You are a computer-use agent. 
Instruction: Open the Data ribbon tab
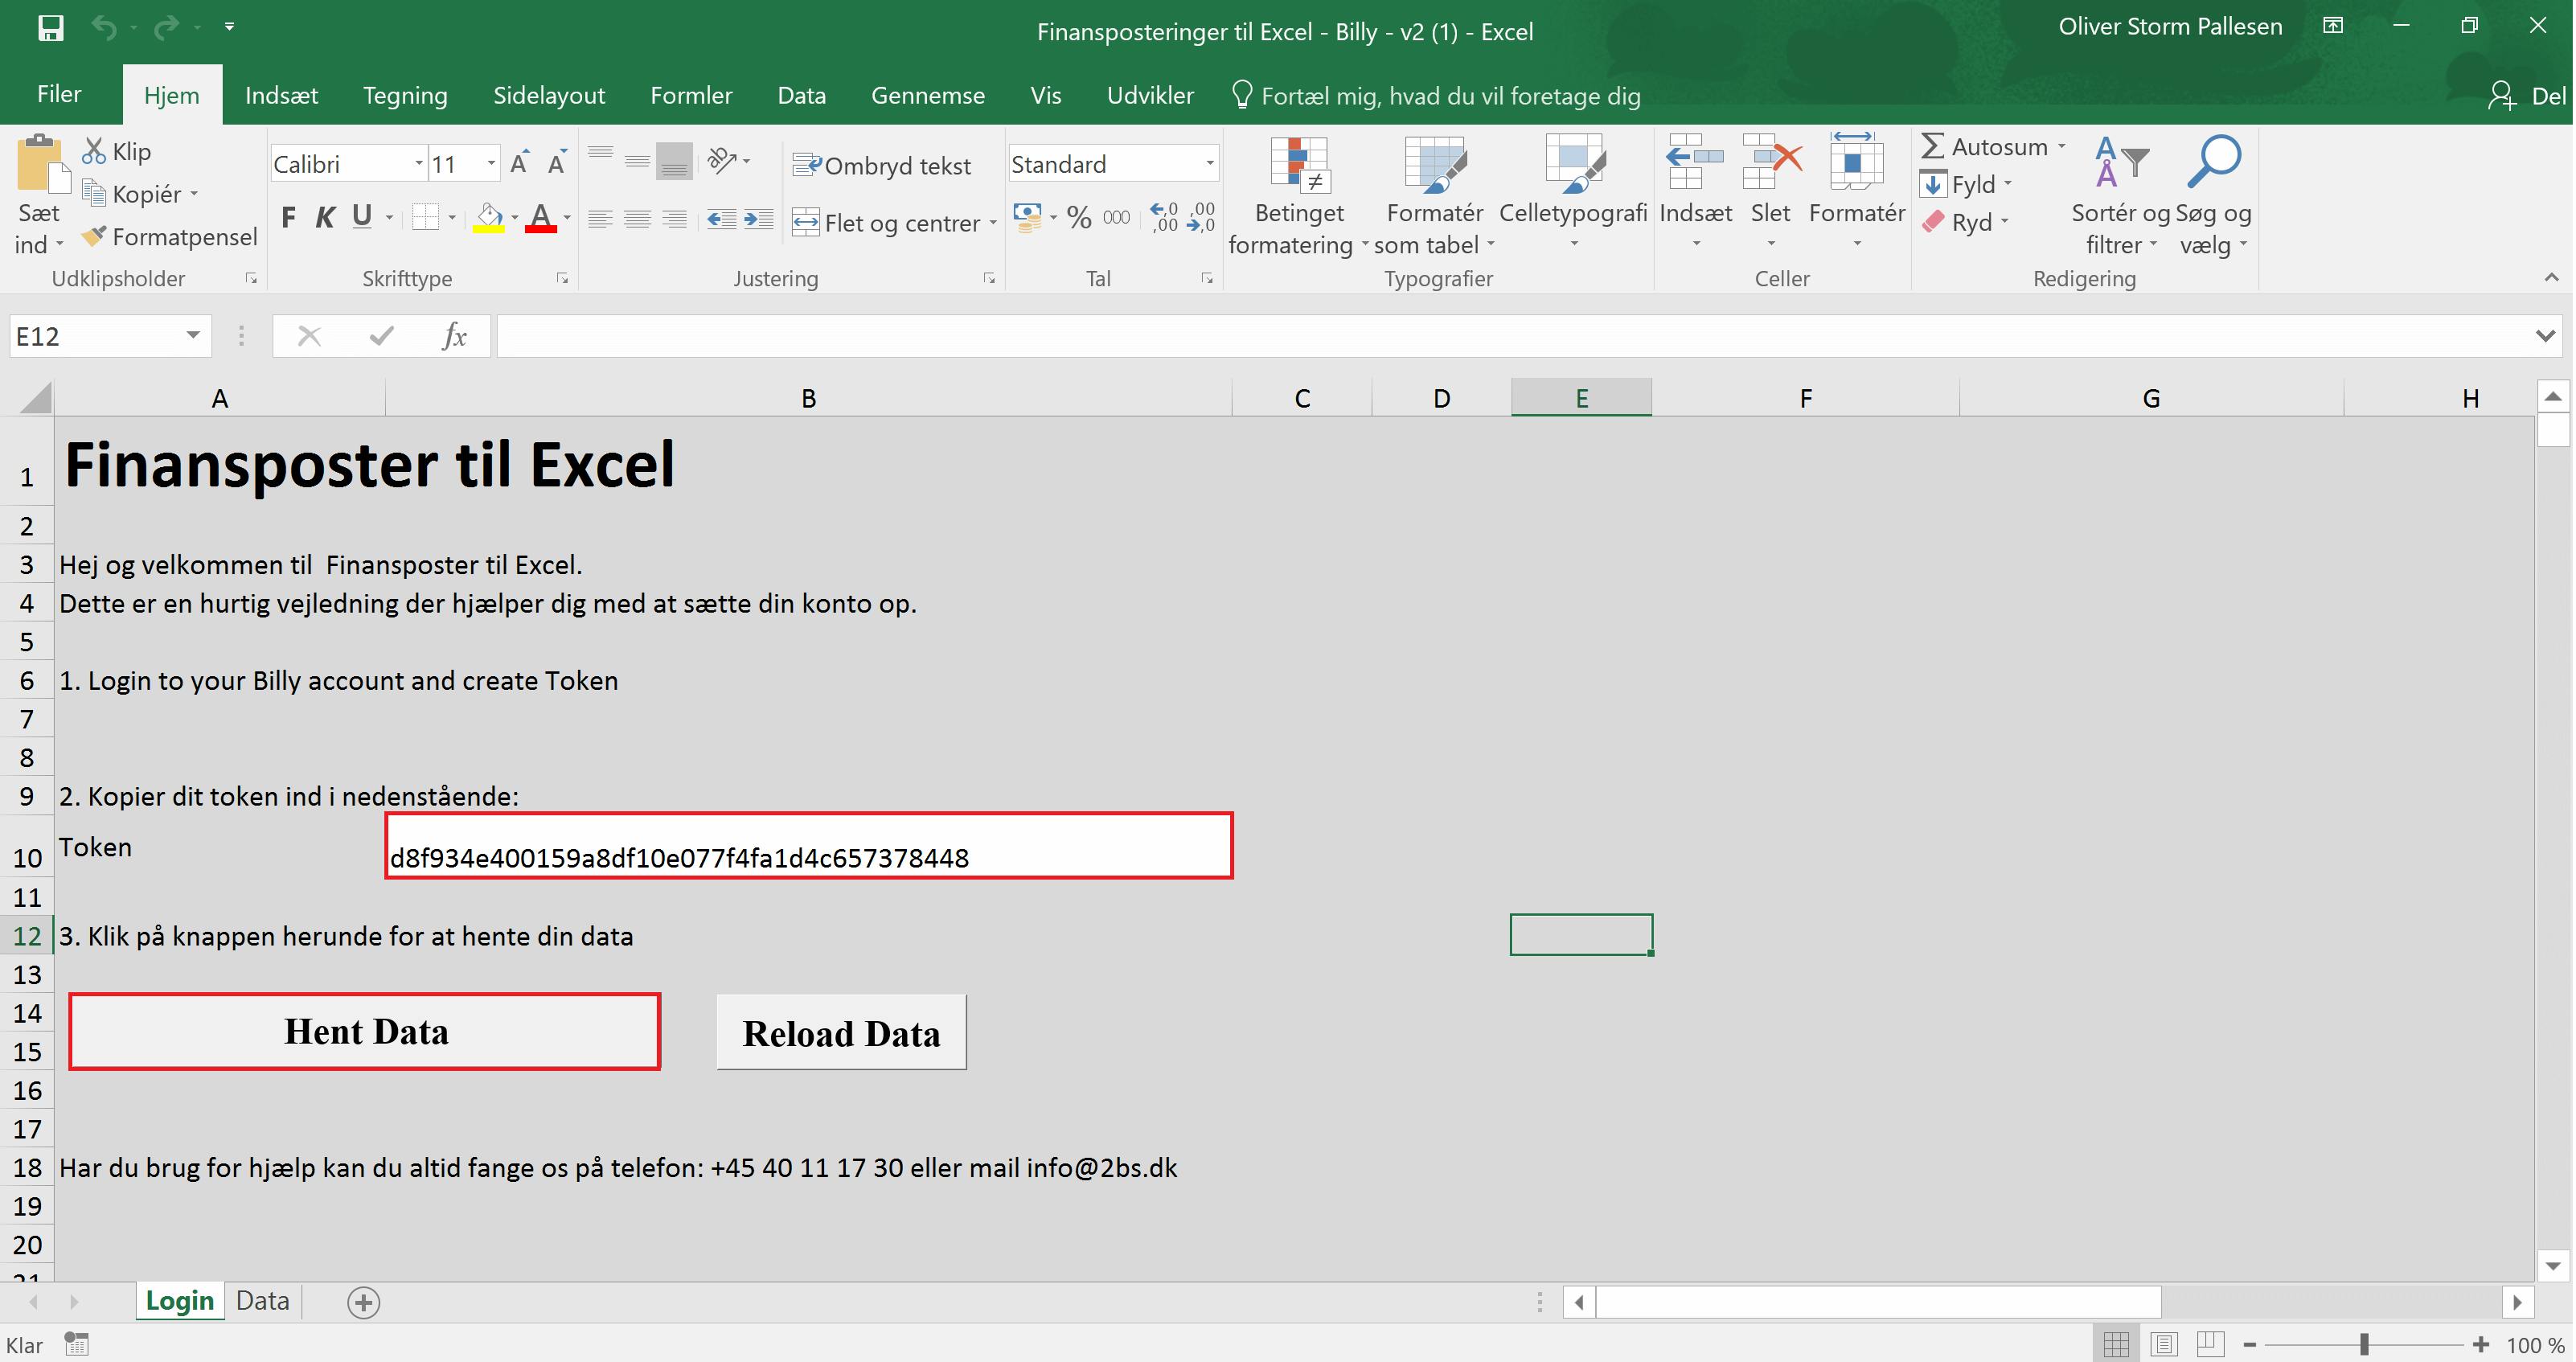click(802, 95)
